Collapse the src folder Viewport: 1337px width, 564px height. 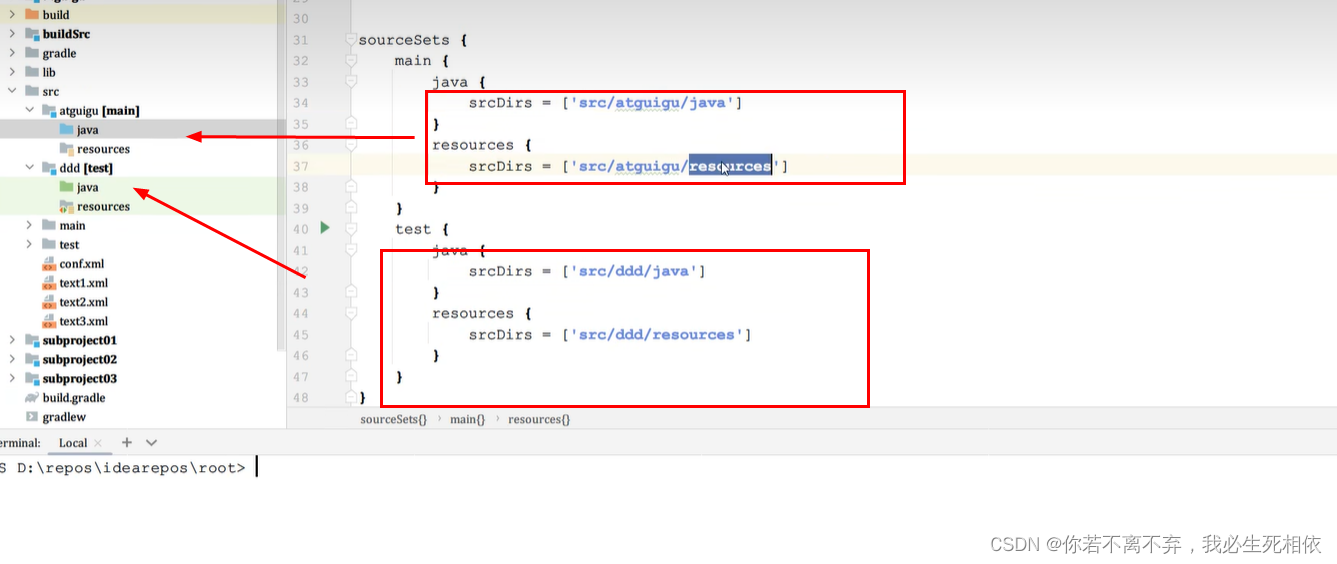(12, 91)
